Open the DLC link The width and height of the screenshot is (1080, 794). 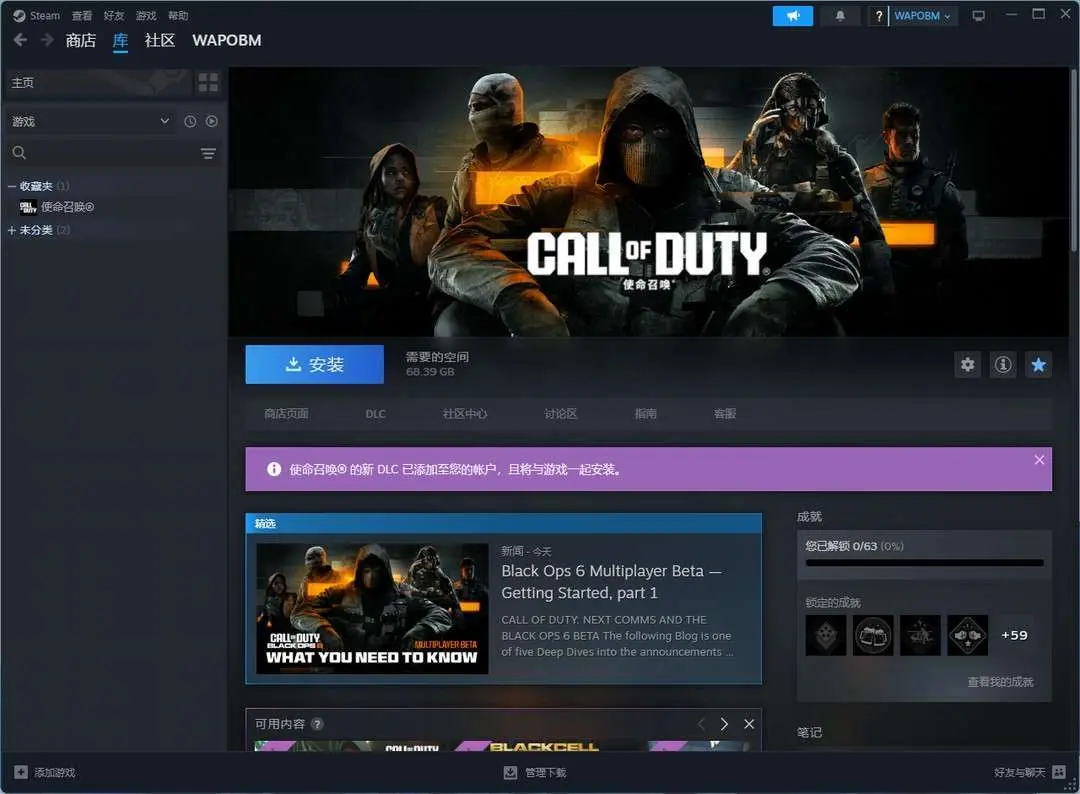point(375,413)
